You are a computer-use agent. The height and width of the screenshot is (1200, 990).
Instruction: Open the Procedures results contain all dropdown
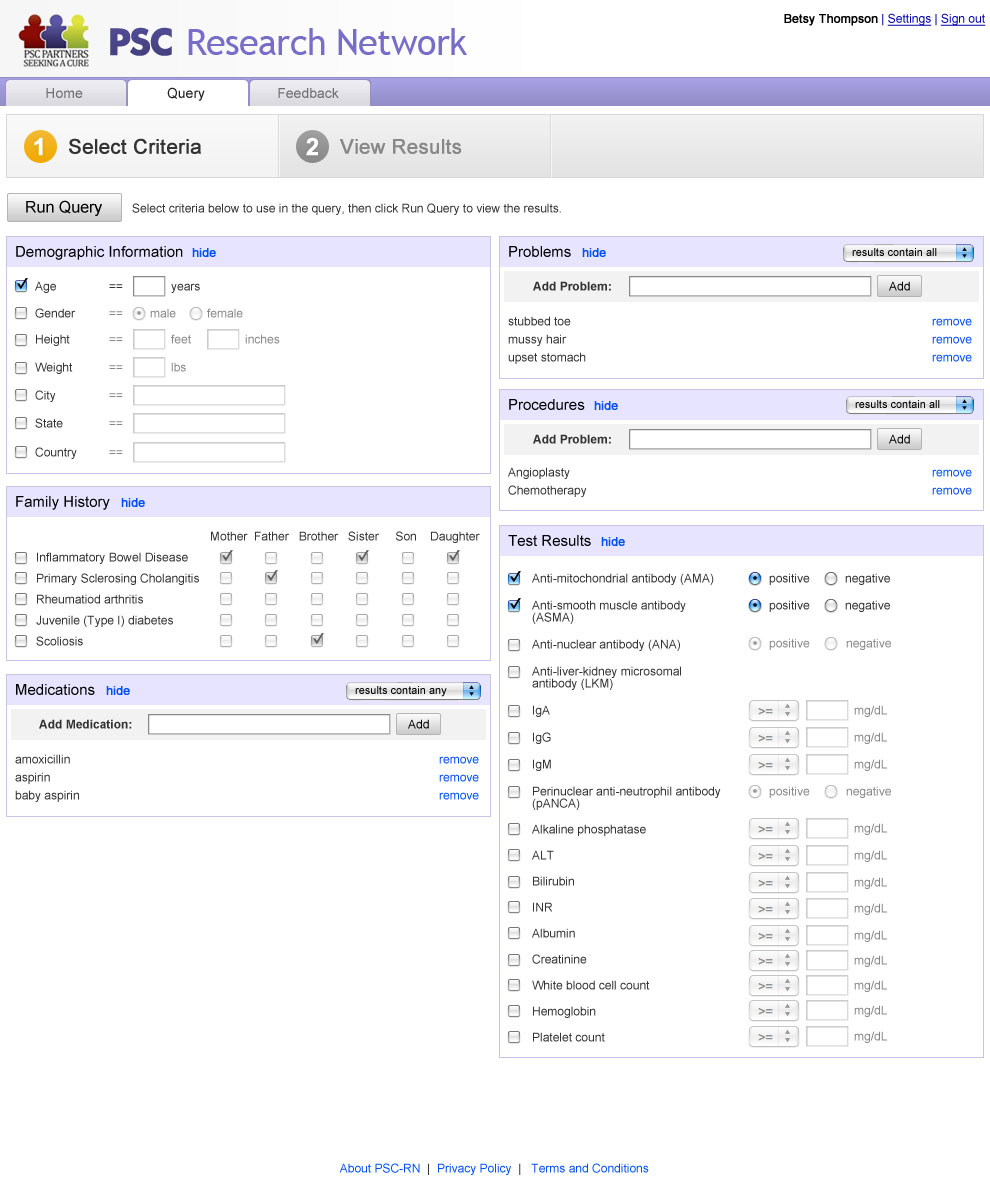click(909, 405)
